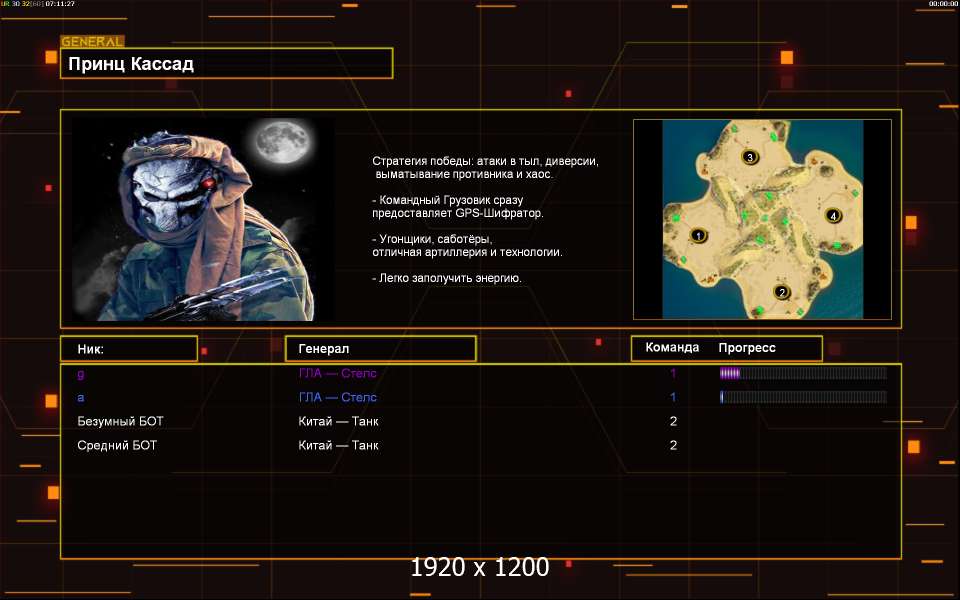Select start position 1 on the minimap
Image resolution: width=960 pixels, height=600 pixels.
tap(698, 235)
